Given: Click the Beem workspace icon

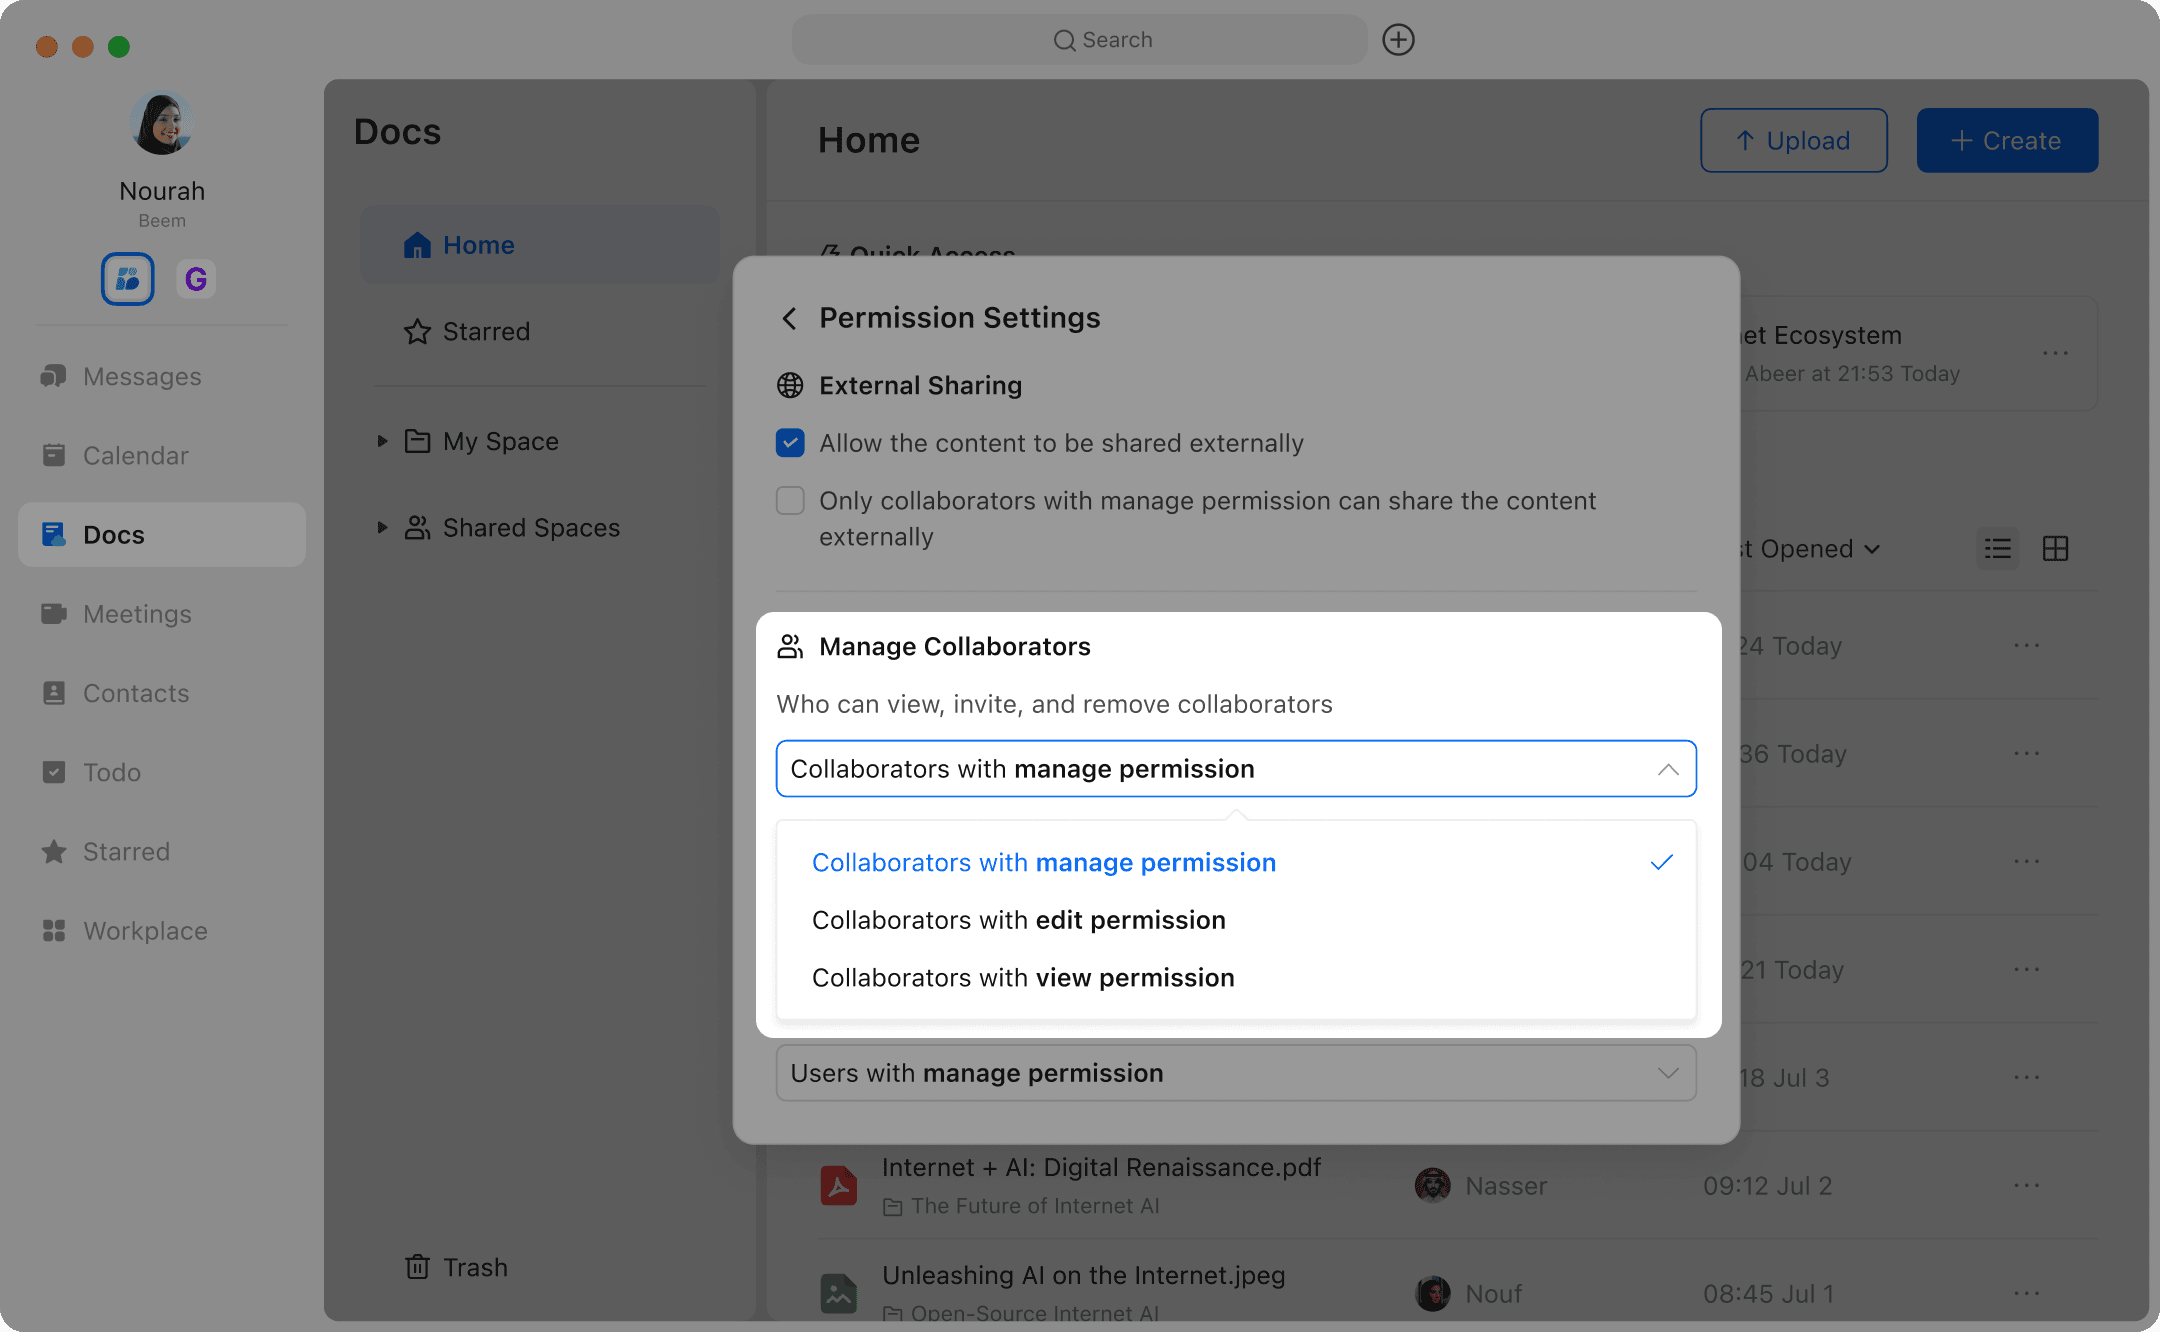Looking at the screenshot, I should 128,279.
